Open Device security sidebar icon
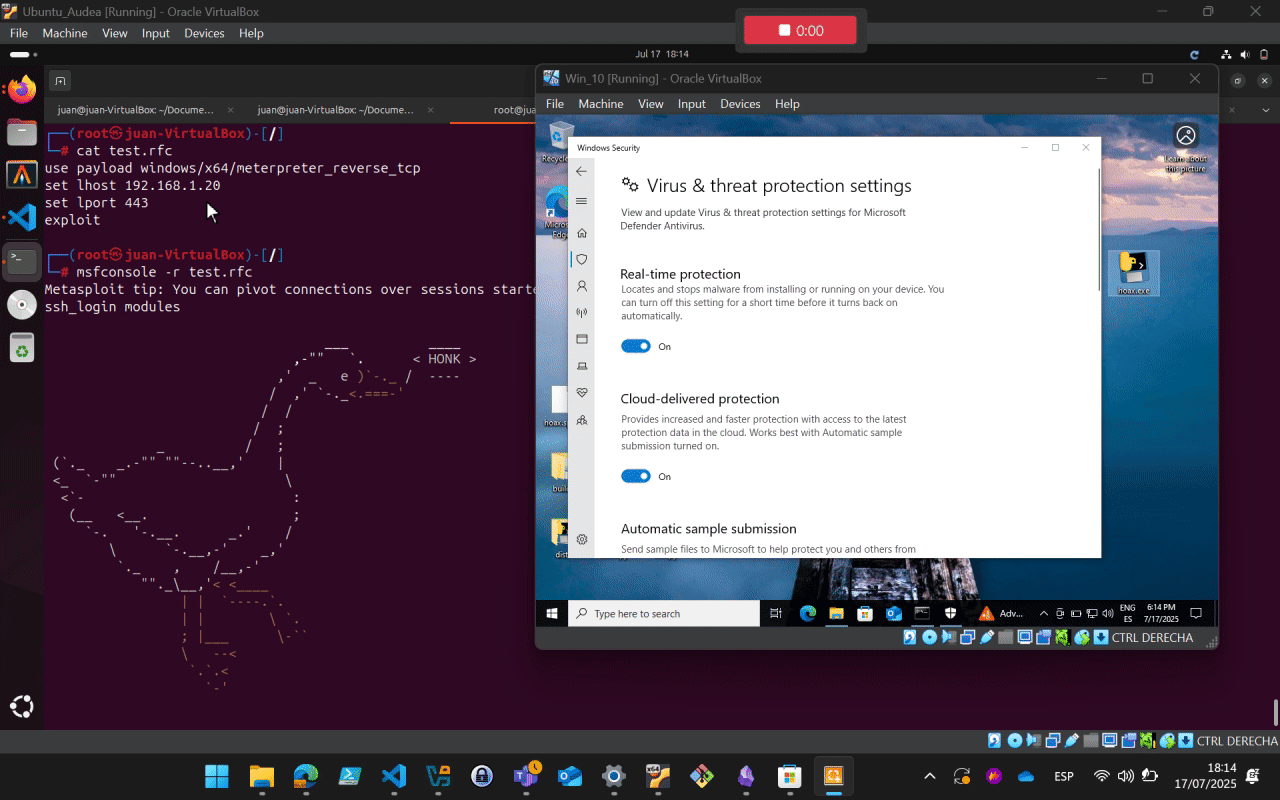Viewport: 1280px width, 800px height. pyautogui.click(x=582, y=366)
